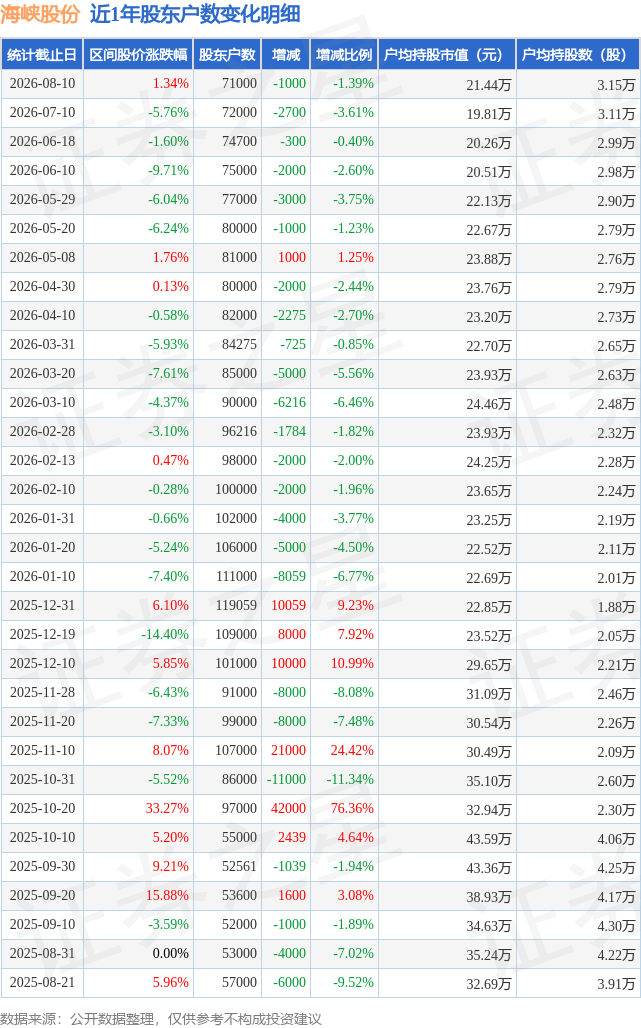Click the 33.27% price change value
This screenshot has width=641, height=1028.
point(167,808)
